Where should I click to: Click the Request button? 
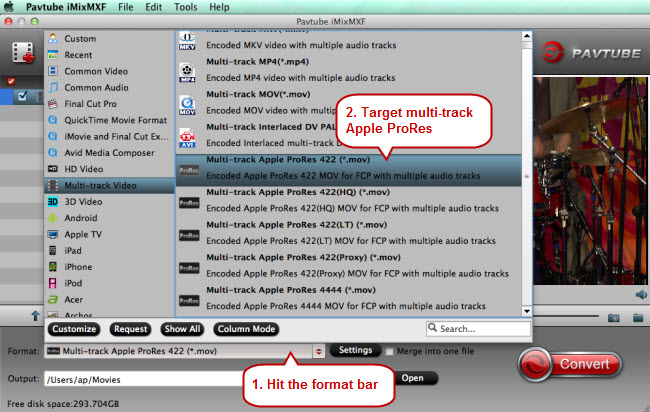[131, 329]
